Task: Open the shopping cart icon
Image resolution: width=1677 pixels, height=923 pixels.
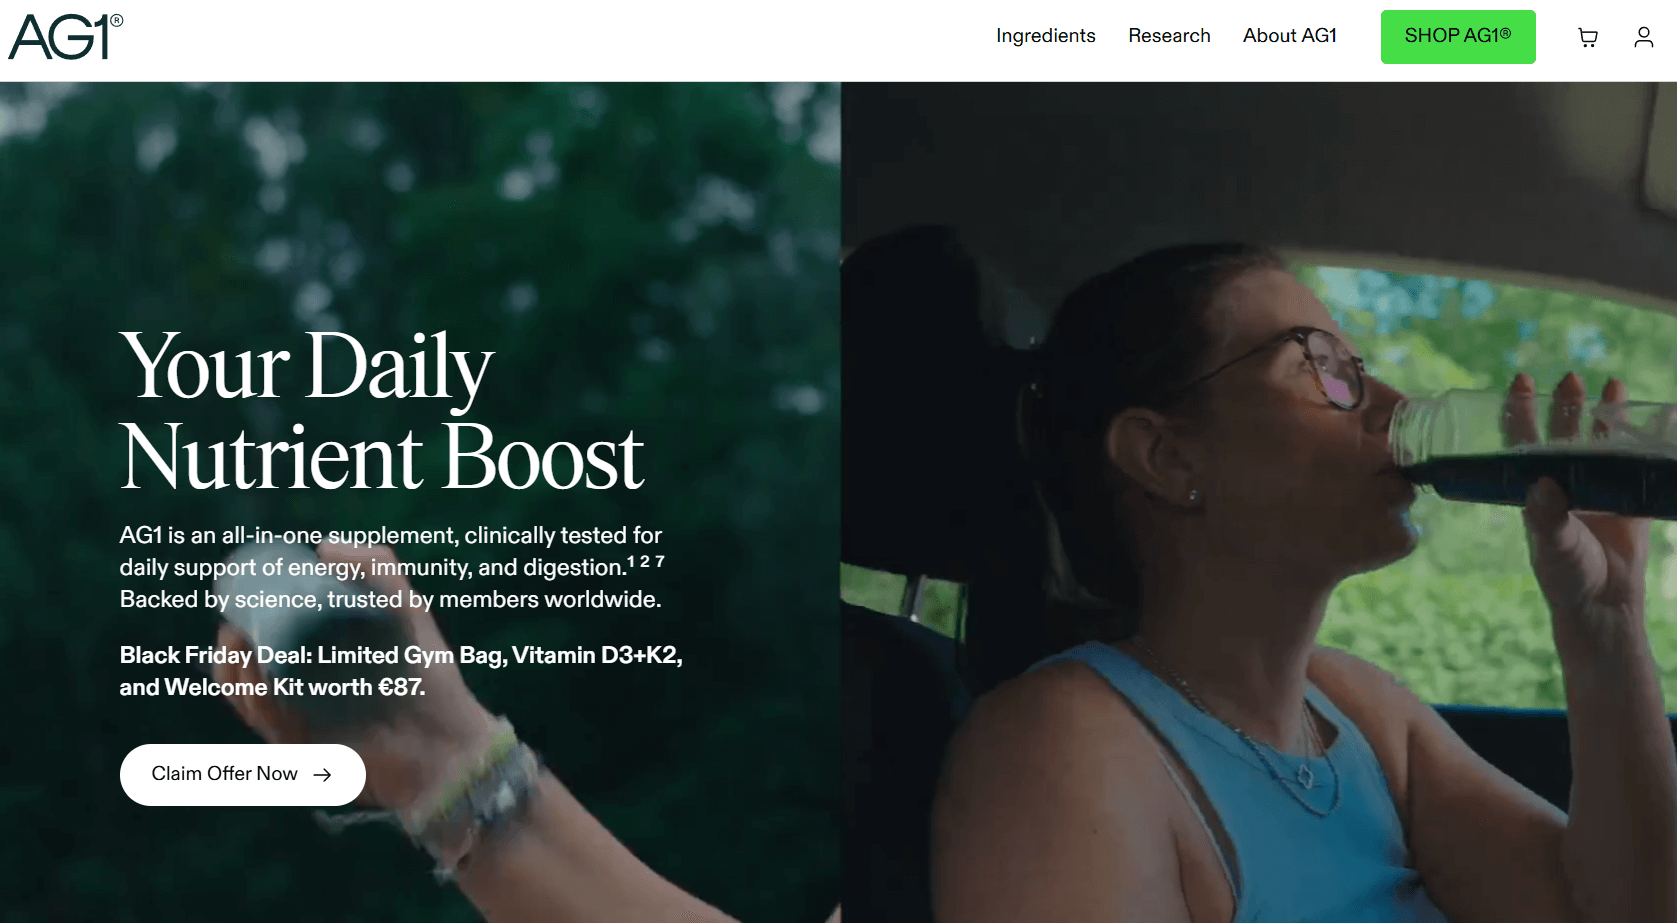Action: point(1587,38)
